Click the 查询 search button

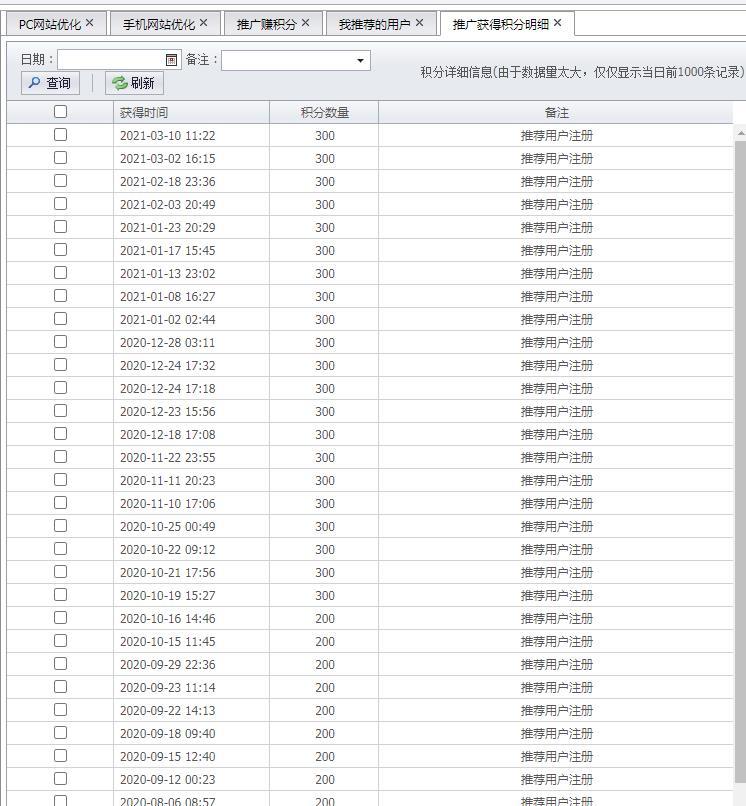pyautogui.click(x=50, y=84)
